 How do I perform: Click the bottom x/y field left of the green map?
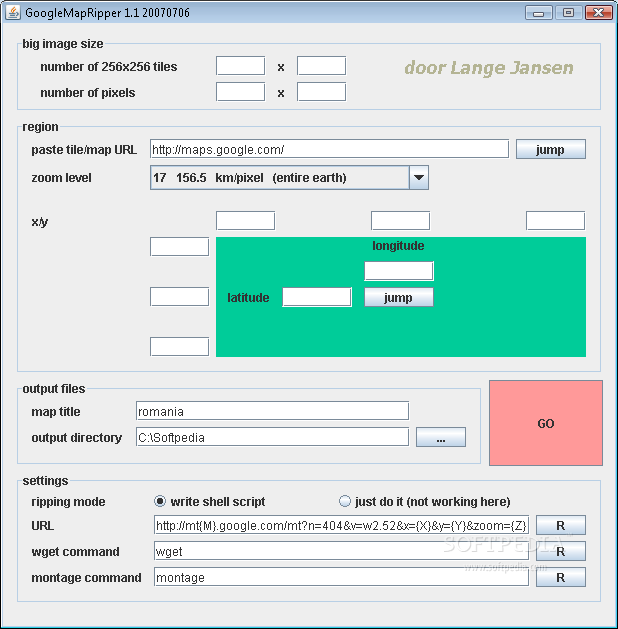pos(180,347)
